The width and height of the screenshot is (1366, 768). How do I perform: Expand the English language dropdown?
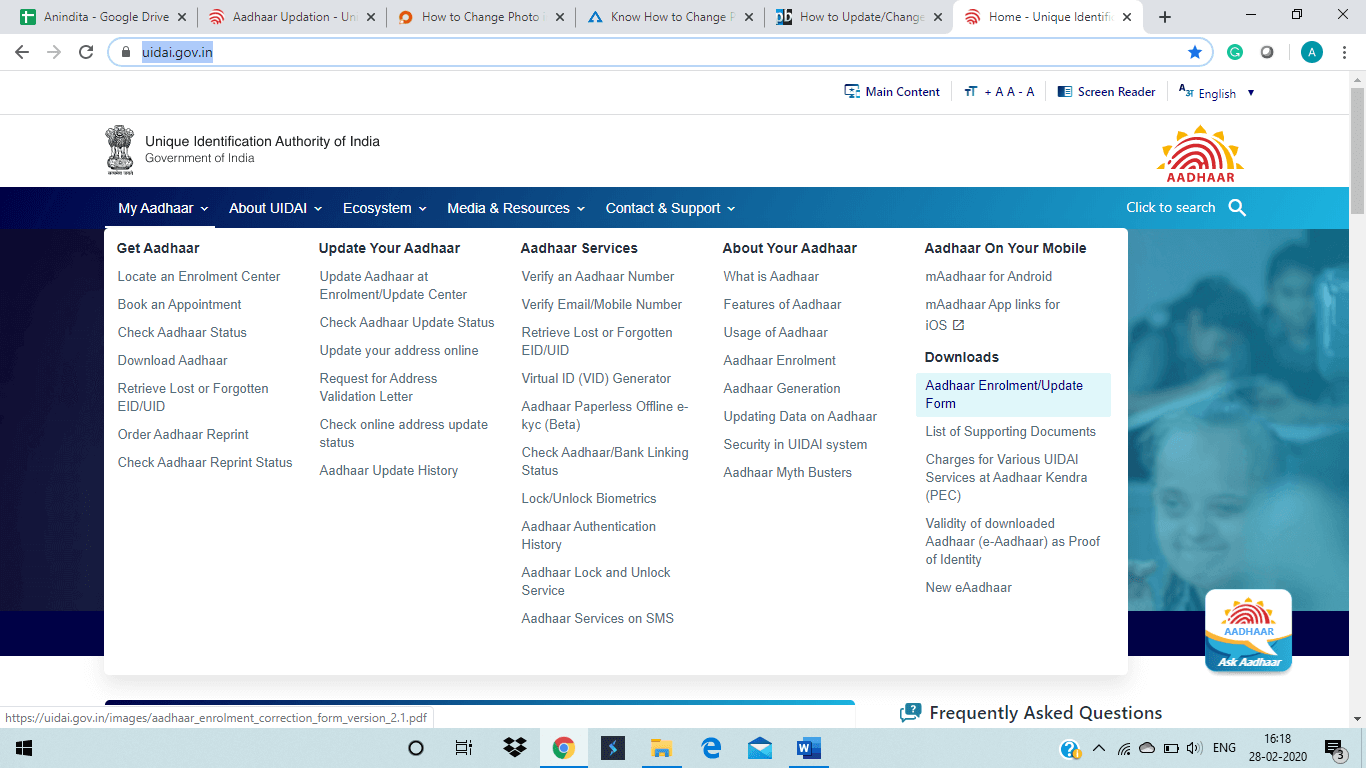(1217, 93)
